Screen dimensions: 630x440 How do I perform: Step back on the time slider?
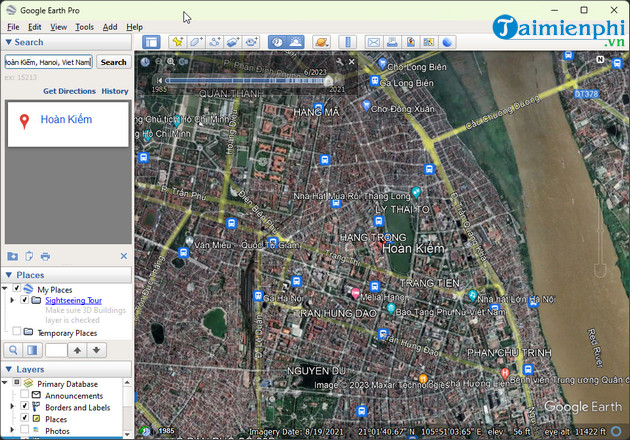(160, 81)
